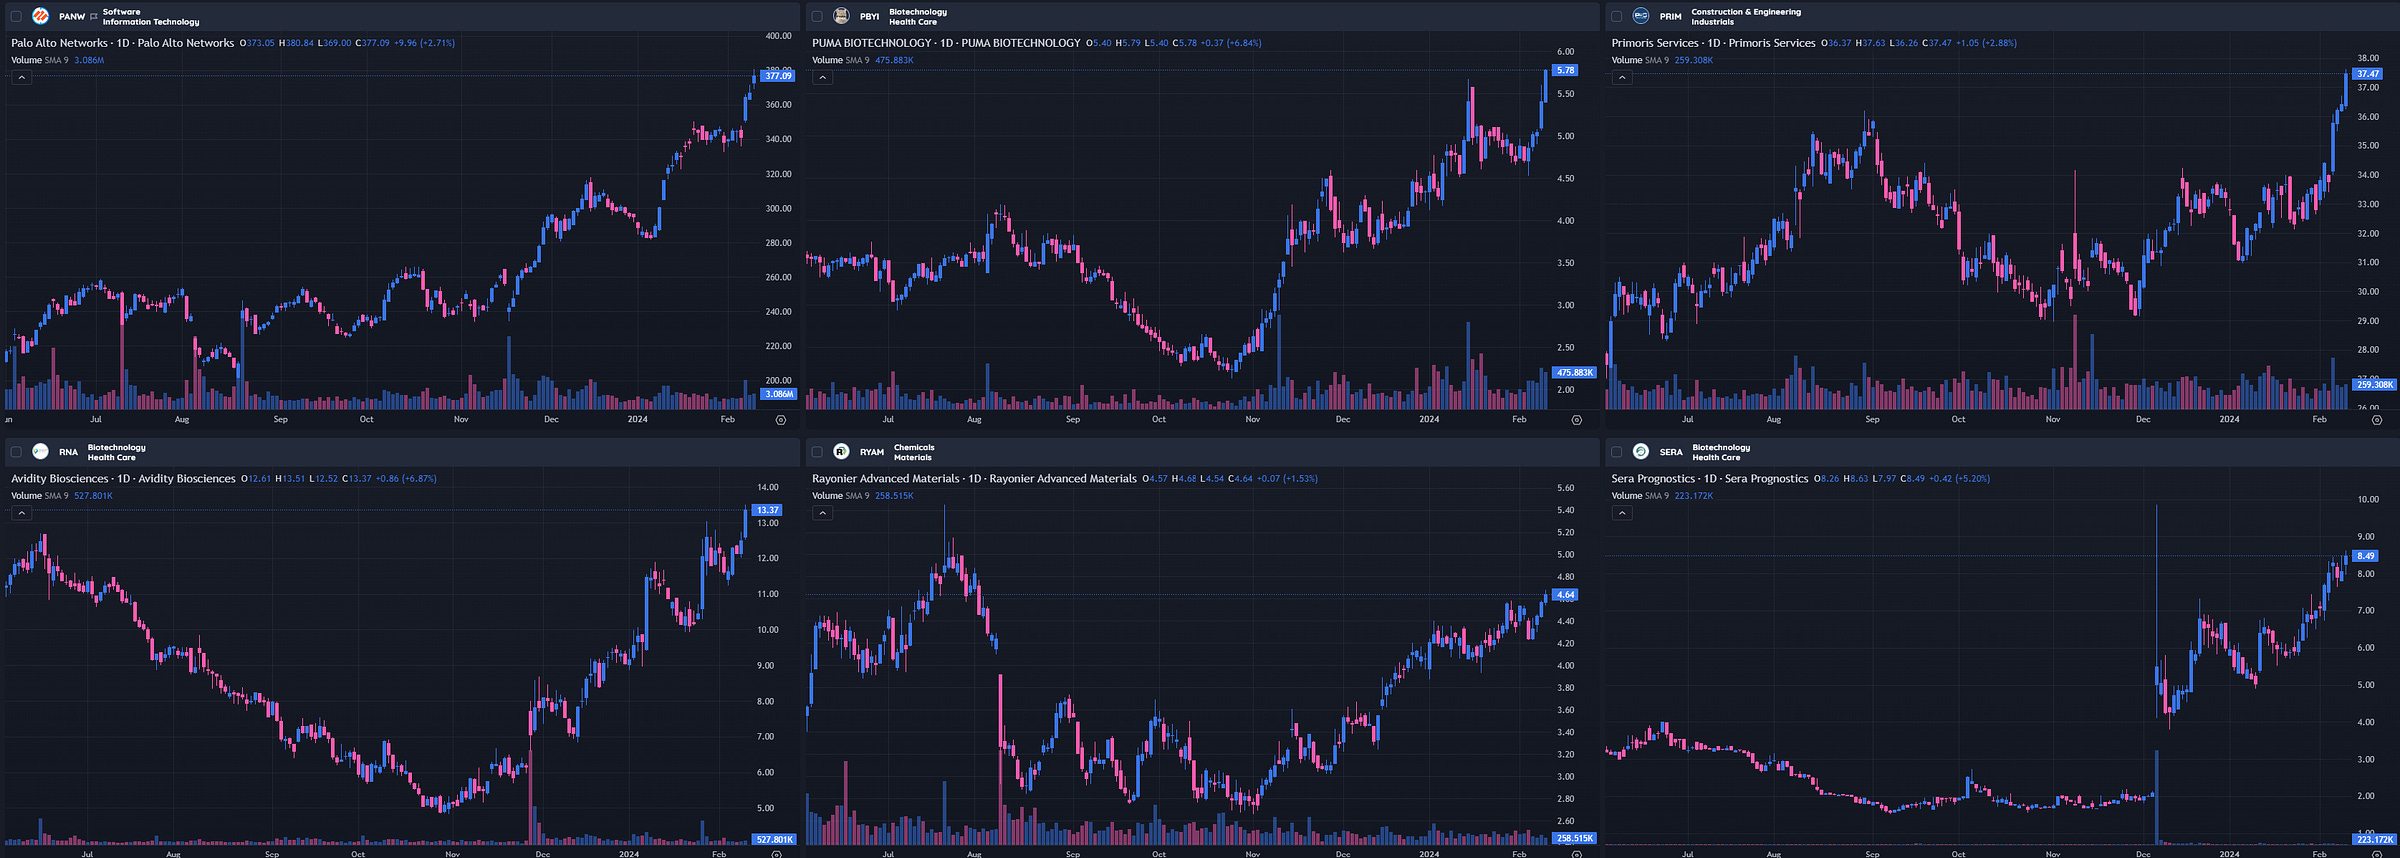
Task: Click the PBYI ticker symbol
Action: [870, 17]
